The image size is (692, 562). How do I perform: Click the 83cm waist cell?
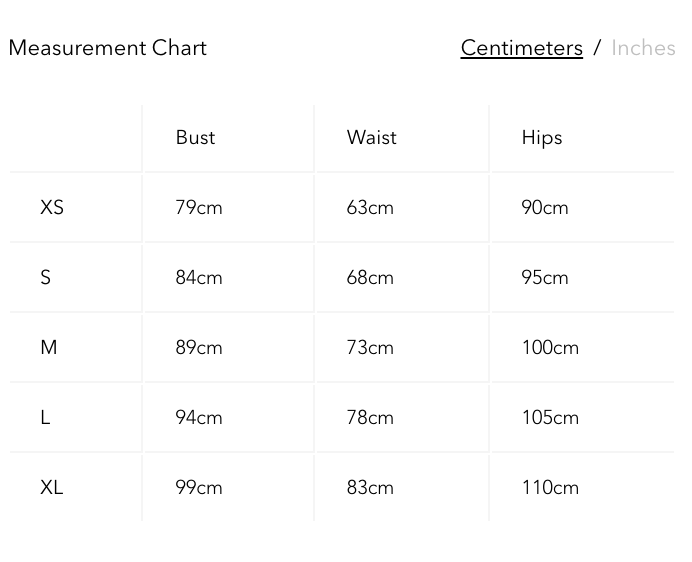pos(370,488)
